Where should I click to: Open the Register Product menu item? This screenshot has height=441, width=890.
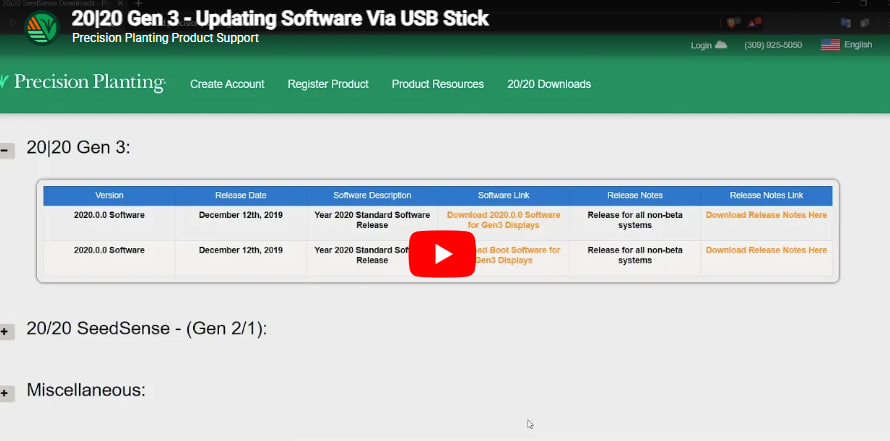pos(328,84)
